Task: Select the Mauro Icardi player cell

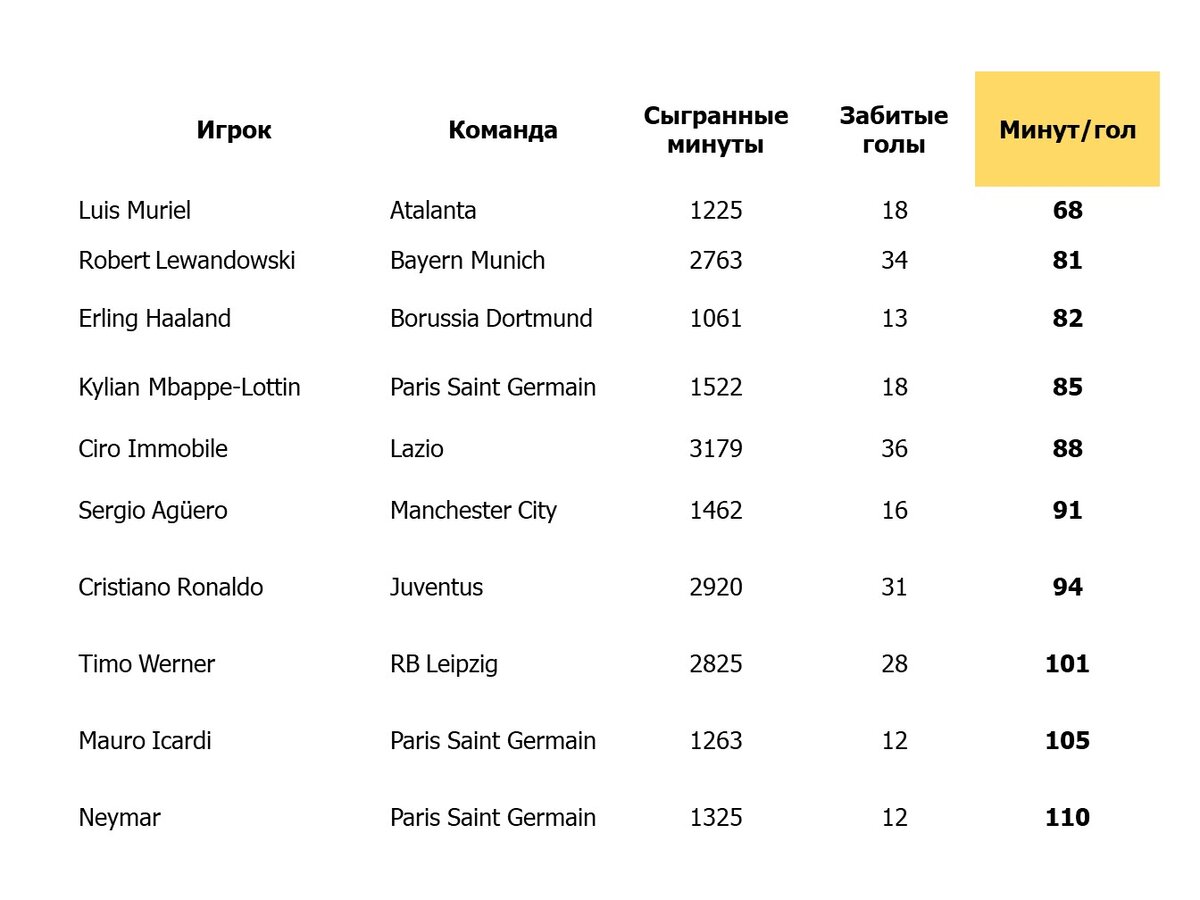Action: tap(145, 741)
